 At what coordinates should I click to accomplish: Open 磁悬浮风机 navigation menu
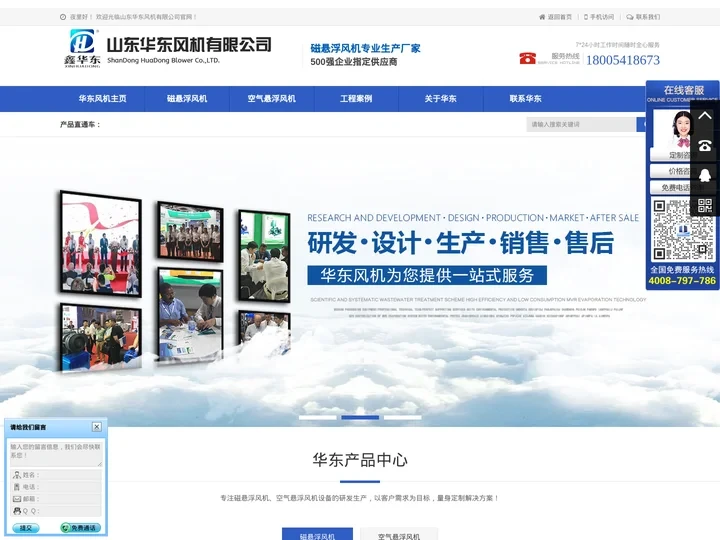tap(187, 99)
